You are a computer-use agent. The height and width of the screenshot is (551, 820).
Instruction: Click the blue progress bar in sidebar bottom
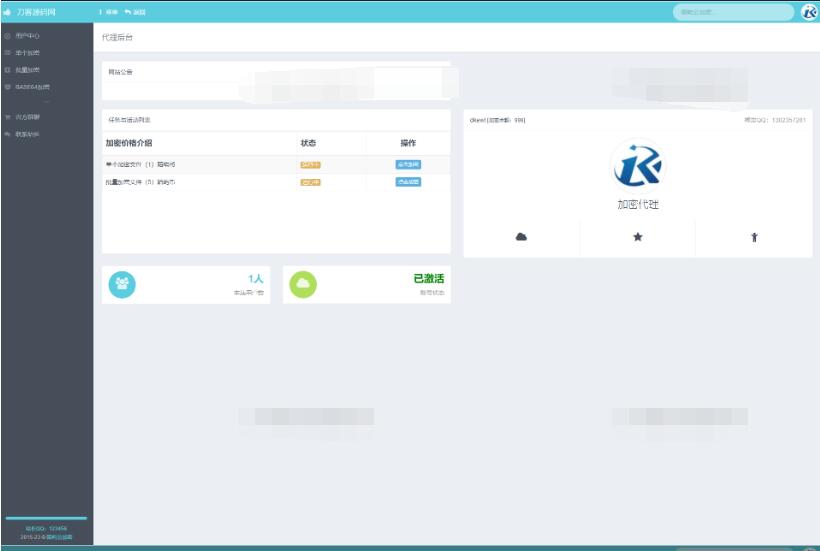[x=46, y=518]
